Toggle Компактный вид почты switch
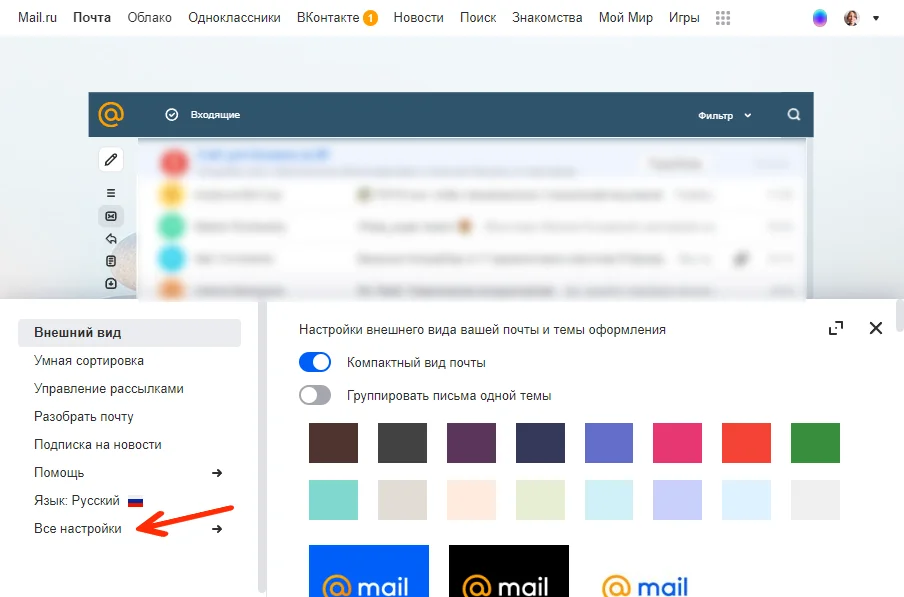This screenshot has height=597, width=904. tap(315, 362)
